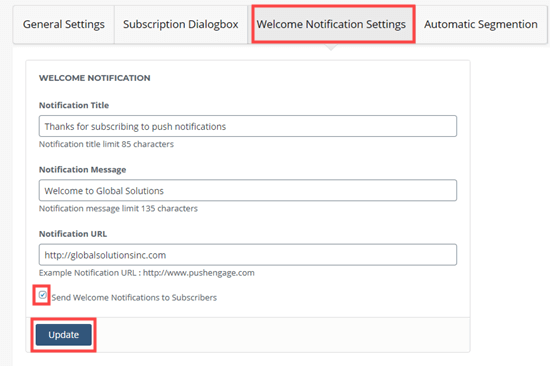Focus the Notification Title text field
Image resolution: width=550 pixels, height=366 pixels.
tap(248, 126)
